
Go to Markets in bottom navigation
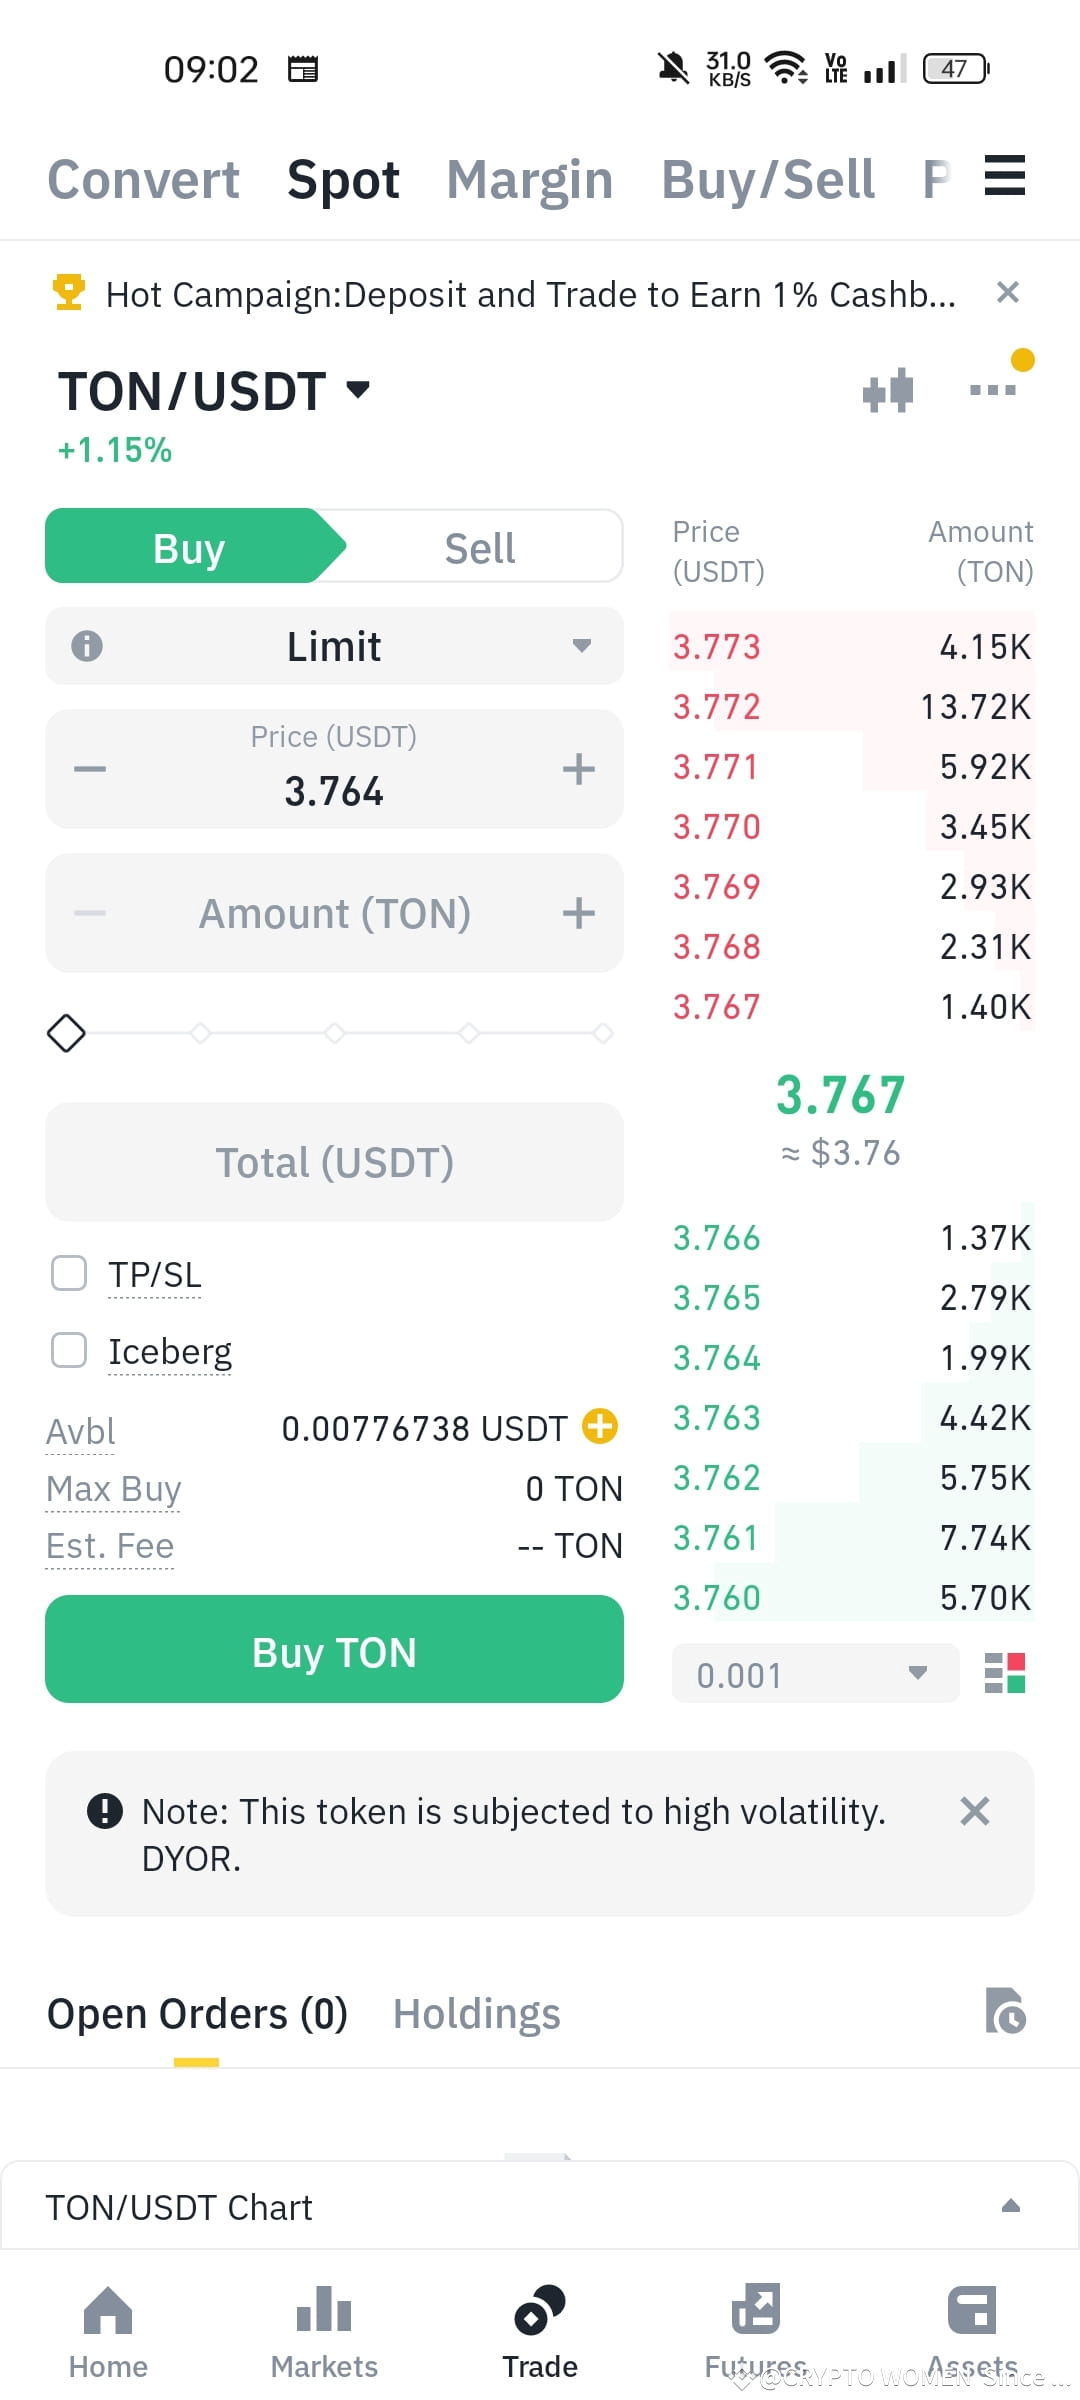324,2332
